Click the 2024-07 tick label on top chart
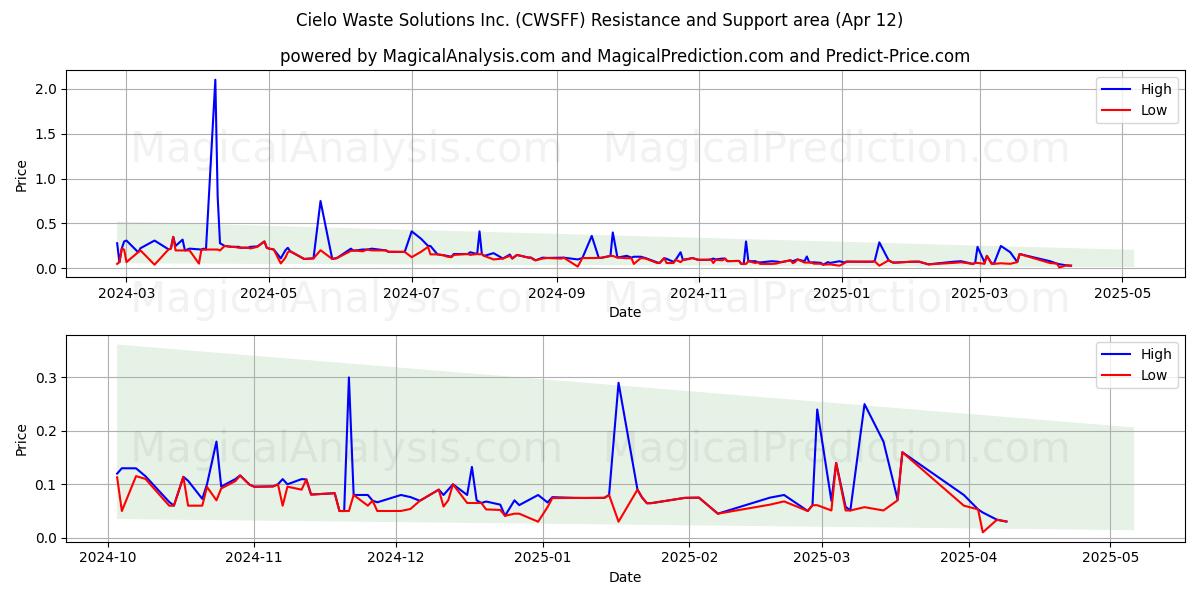Image resolution: width=1200 pixels, height=600 pixels. [x=412, y=293]
